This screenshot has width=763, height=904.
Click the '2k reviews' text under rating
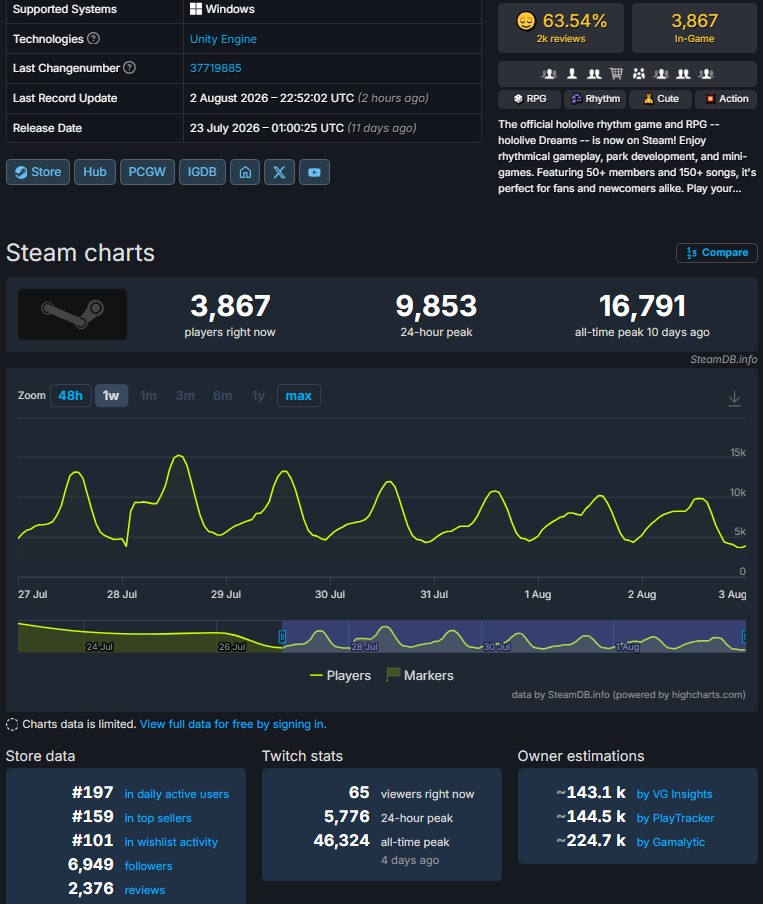pos(561,39)
